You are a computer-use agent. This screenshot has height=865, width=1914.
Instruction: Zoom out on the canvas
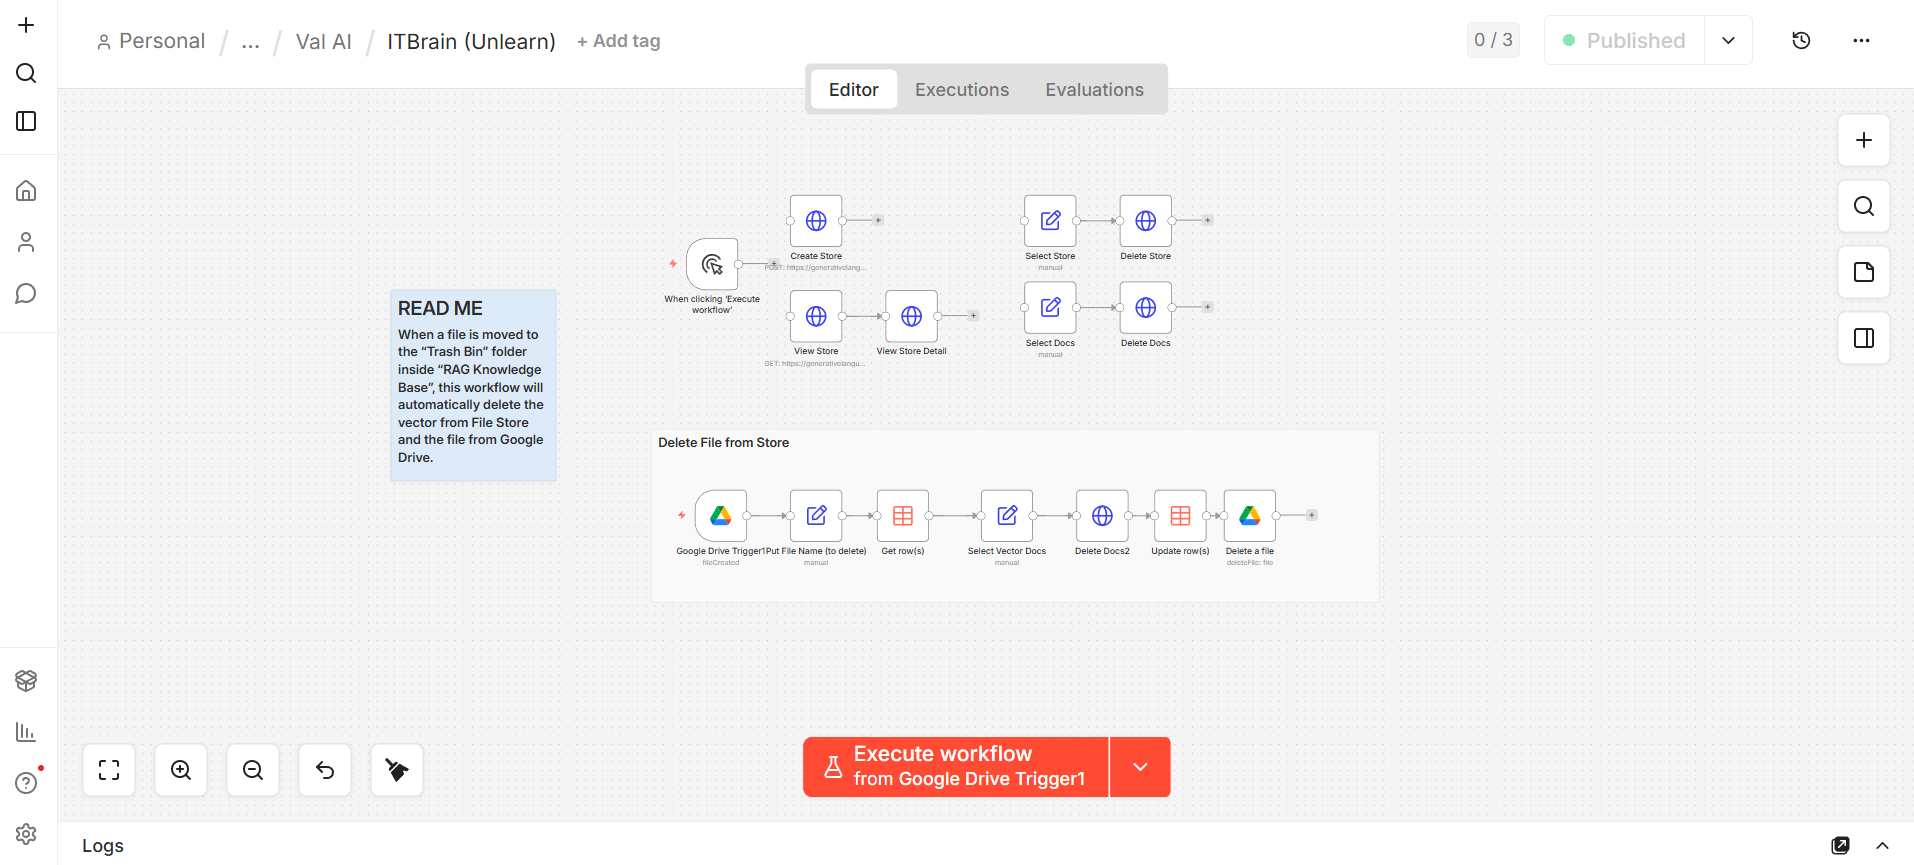coord(253,770)
